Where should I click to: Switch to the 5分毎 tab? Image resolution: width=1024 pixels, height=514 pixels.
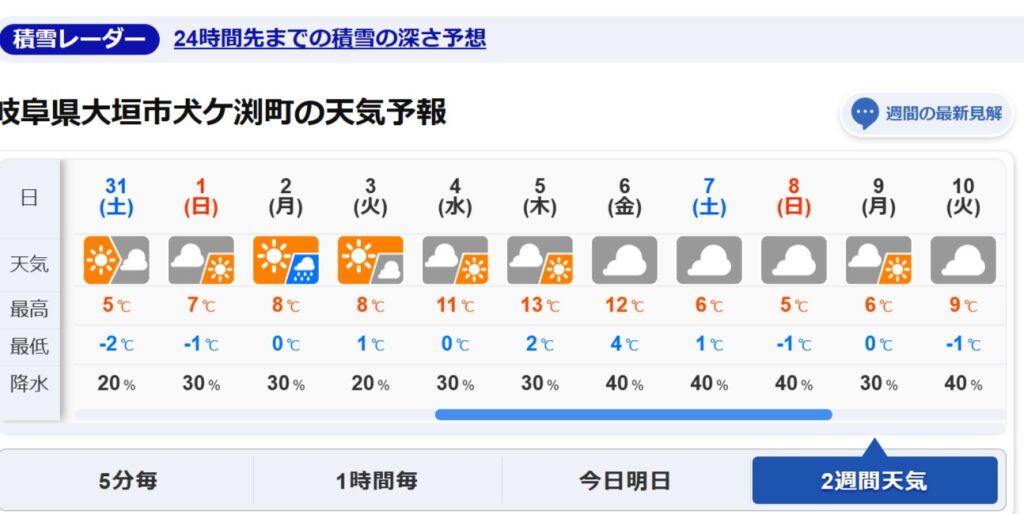[x=127, y=481]
